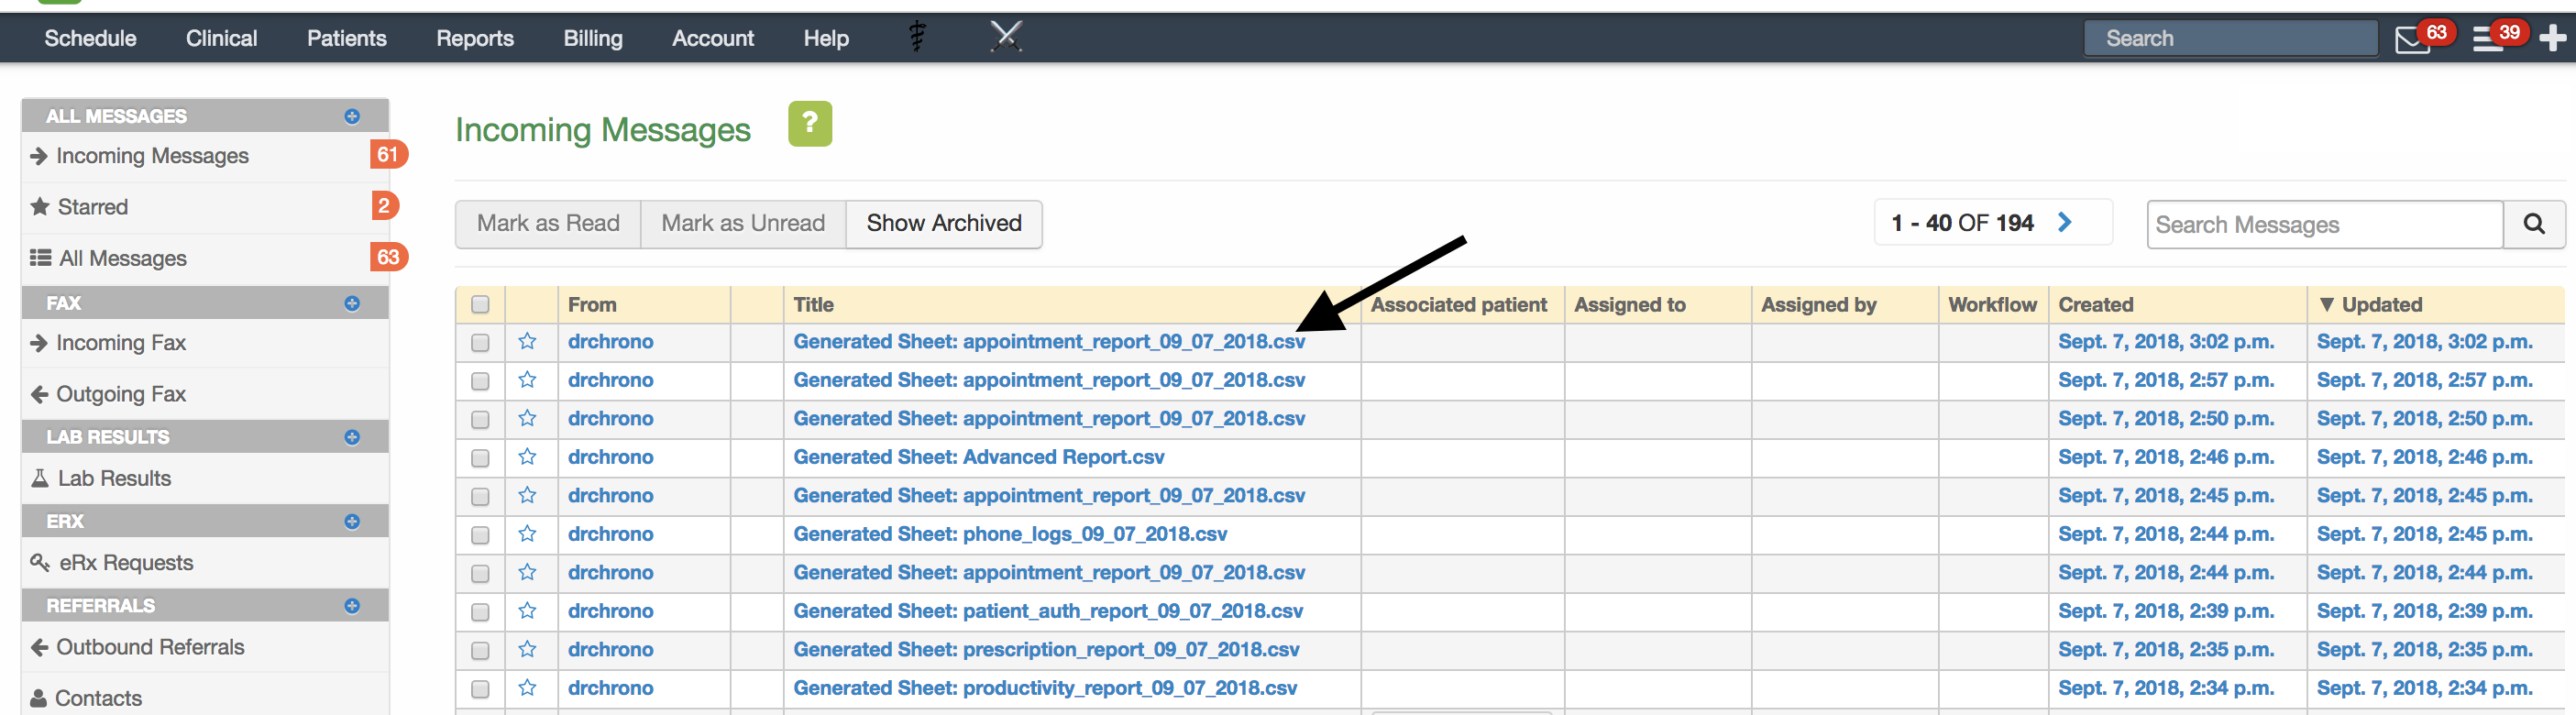Viewport: 2576px width, 715px height.
Task: Star the phone_logs message
Action: [x=527, y=534]
